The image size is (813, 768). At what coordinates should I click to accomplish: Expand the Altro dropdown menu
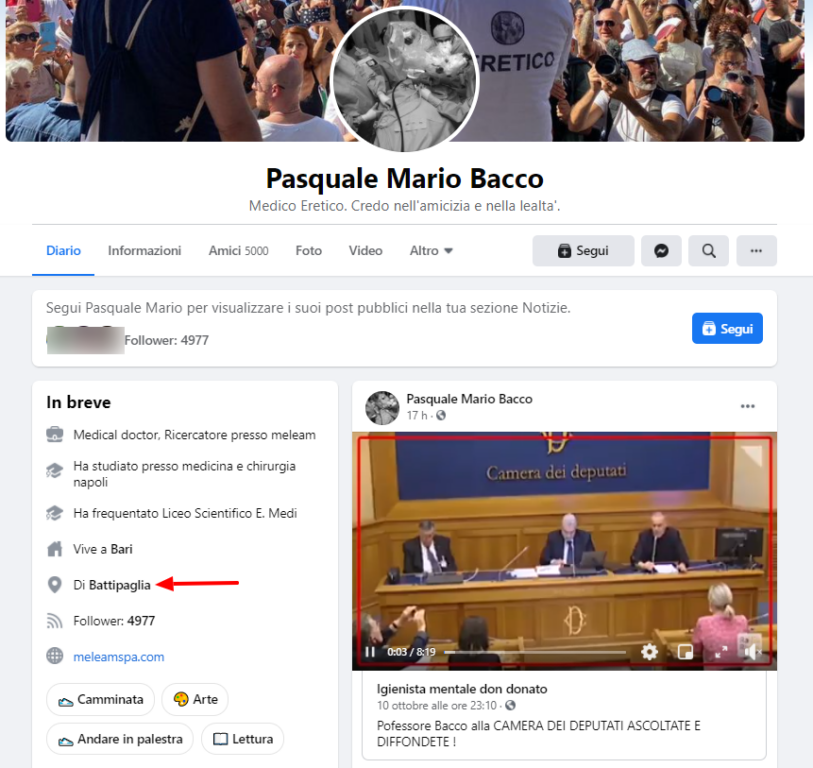(431, 251)
